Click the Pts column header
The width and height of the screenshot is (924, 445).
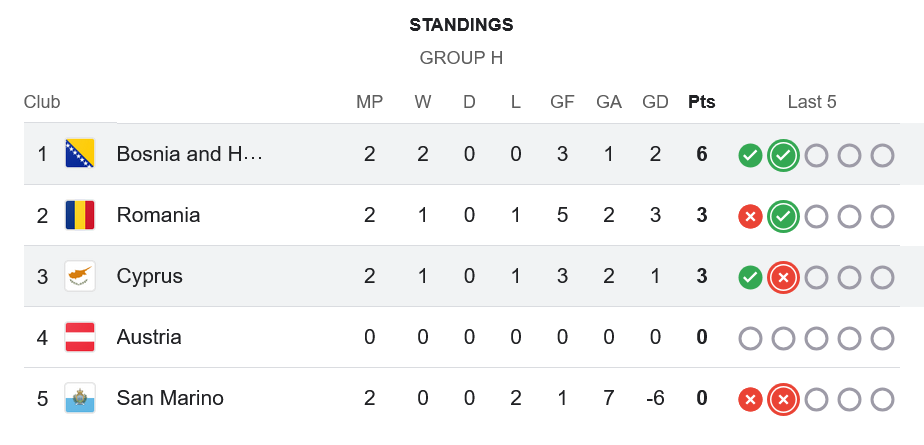click(x=702, y=102)
